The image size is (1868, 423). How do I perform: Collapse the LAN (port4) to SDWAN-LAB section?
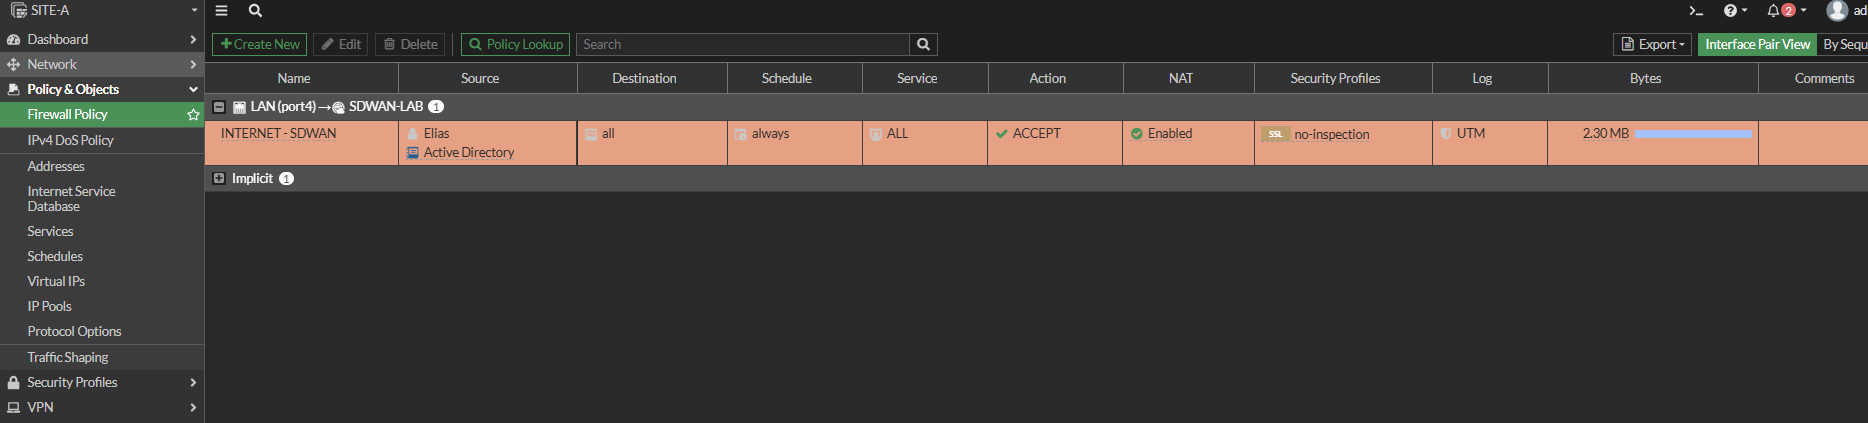pos(219,107)
